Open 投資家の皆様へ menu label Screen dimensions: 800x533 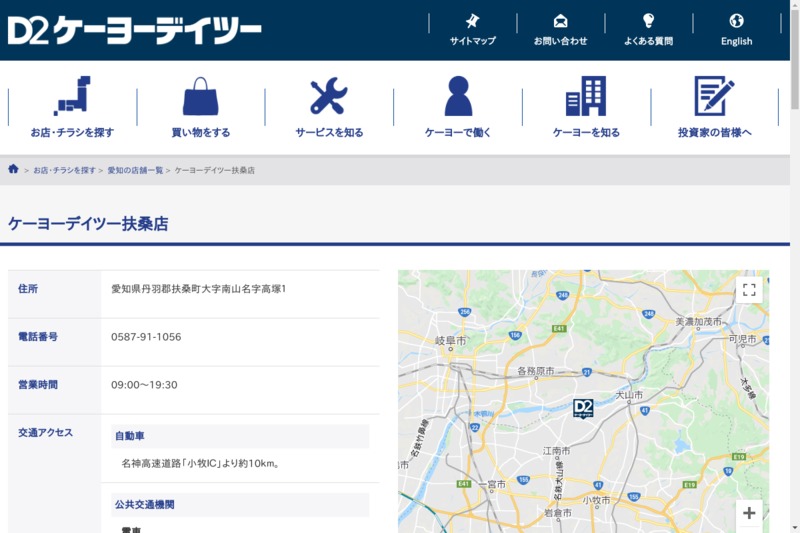click(x=714, y=133)
